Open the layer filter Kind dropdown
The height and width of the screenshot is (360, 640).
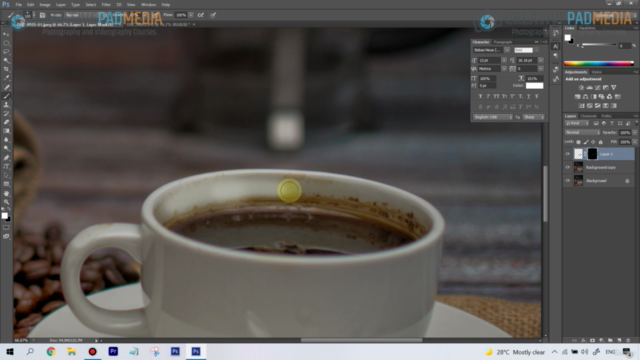(577, 123)
